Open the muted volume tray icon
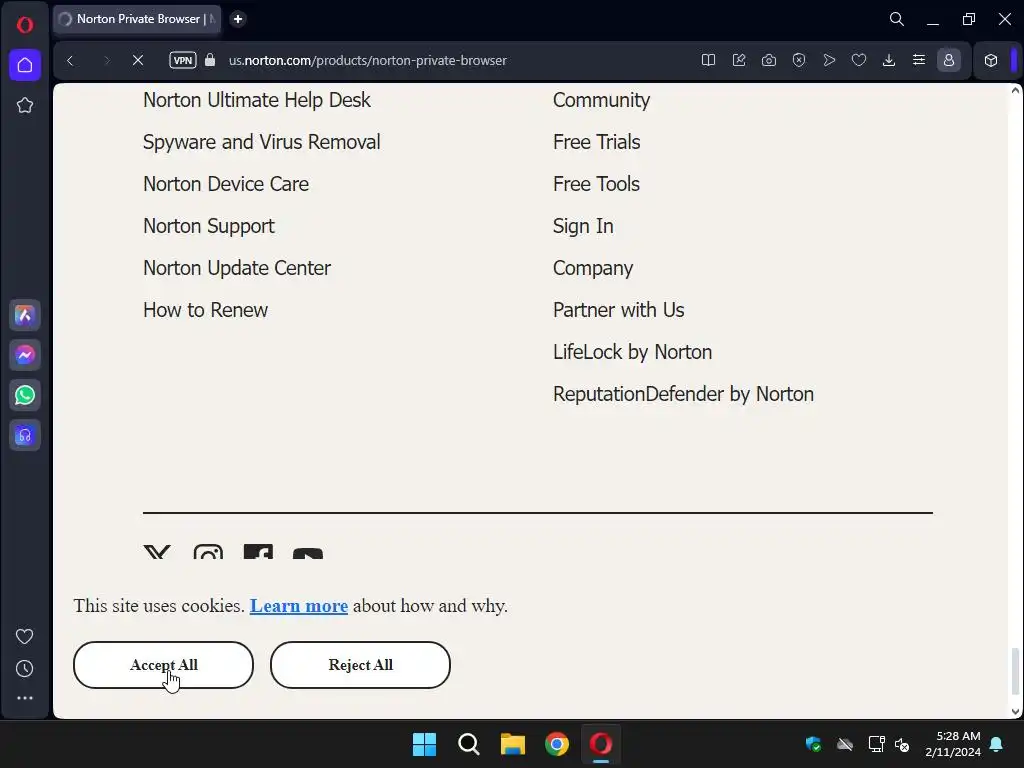 click(902, 744)
